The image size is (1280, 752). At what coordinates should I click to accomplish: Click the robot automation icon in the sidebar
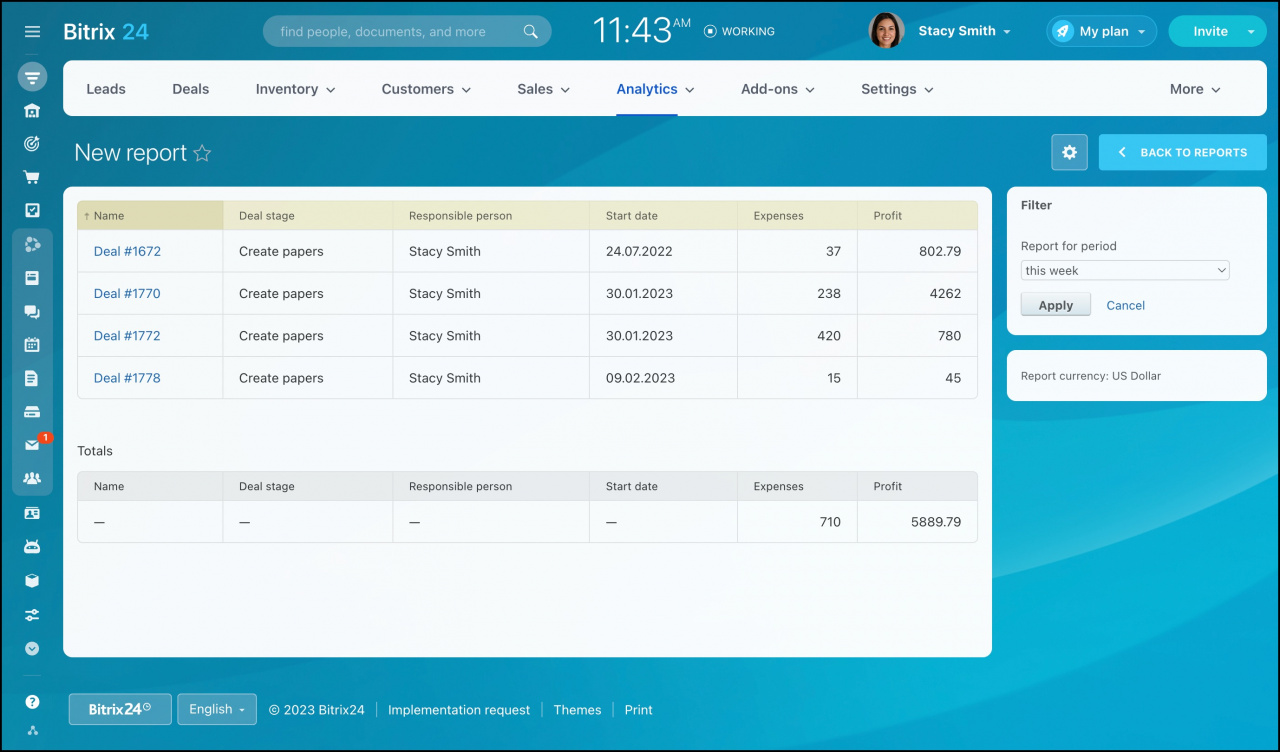tap(32, 547)
